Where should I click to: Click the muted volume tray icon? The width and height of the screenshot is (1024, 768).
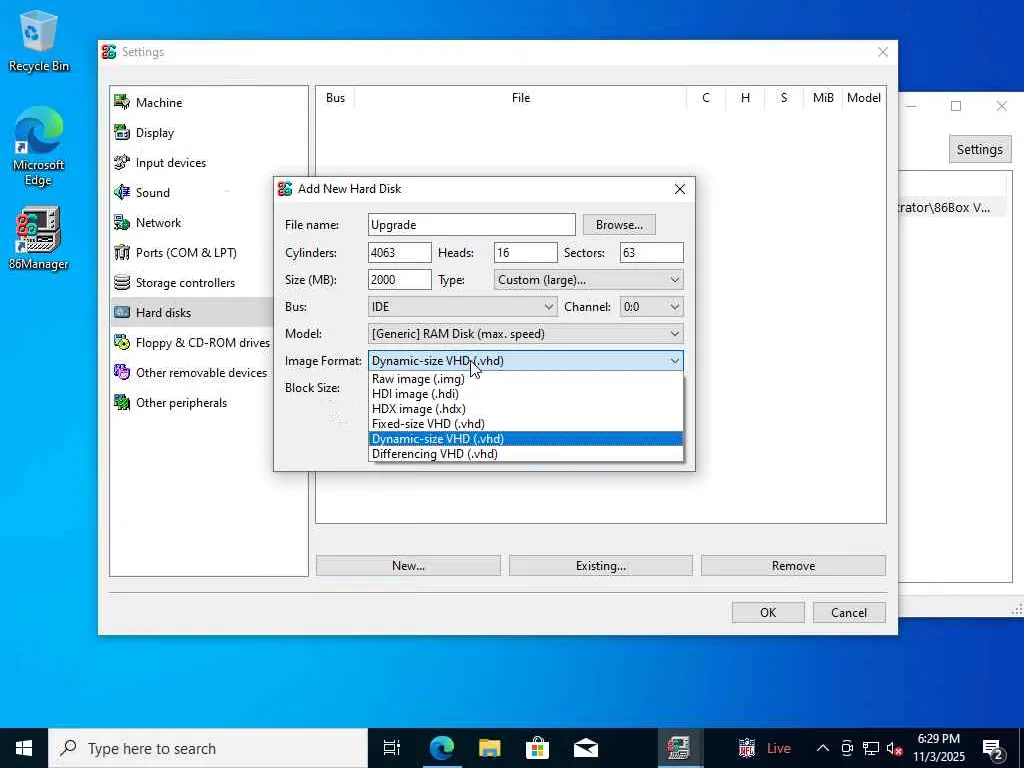895,748
